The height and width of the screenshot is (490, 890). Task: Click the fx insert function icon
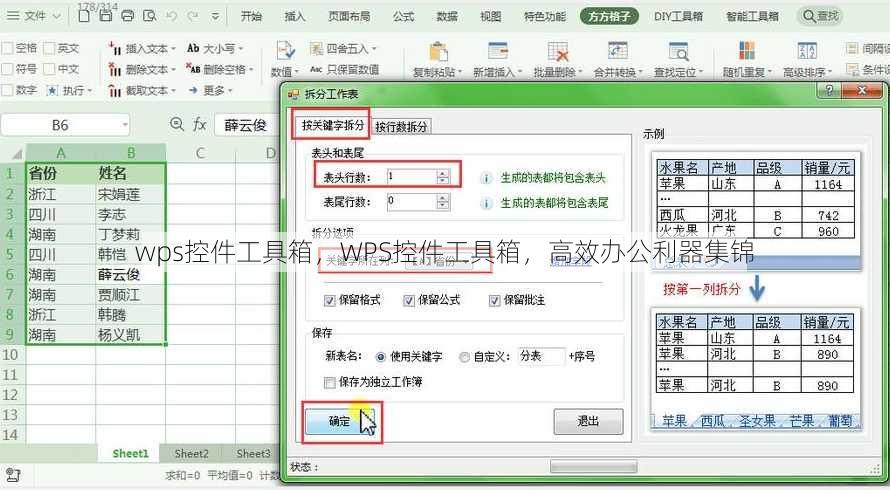pyautogui.click(x=199, y=124)
